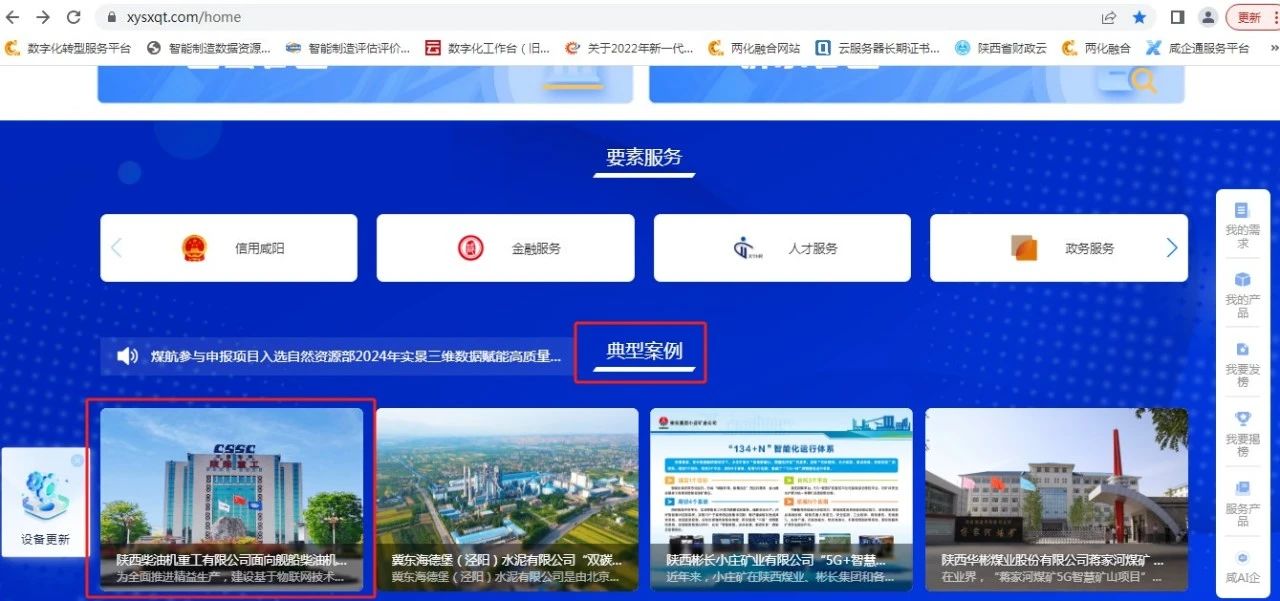The image size is (1280, 601).
Task: Open 我的需求 icon in right sidebar
Action: 1242,211
